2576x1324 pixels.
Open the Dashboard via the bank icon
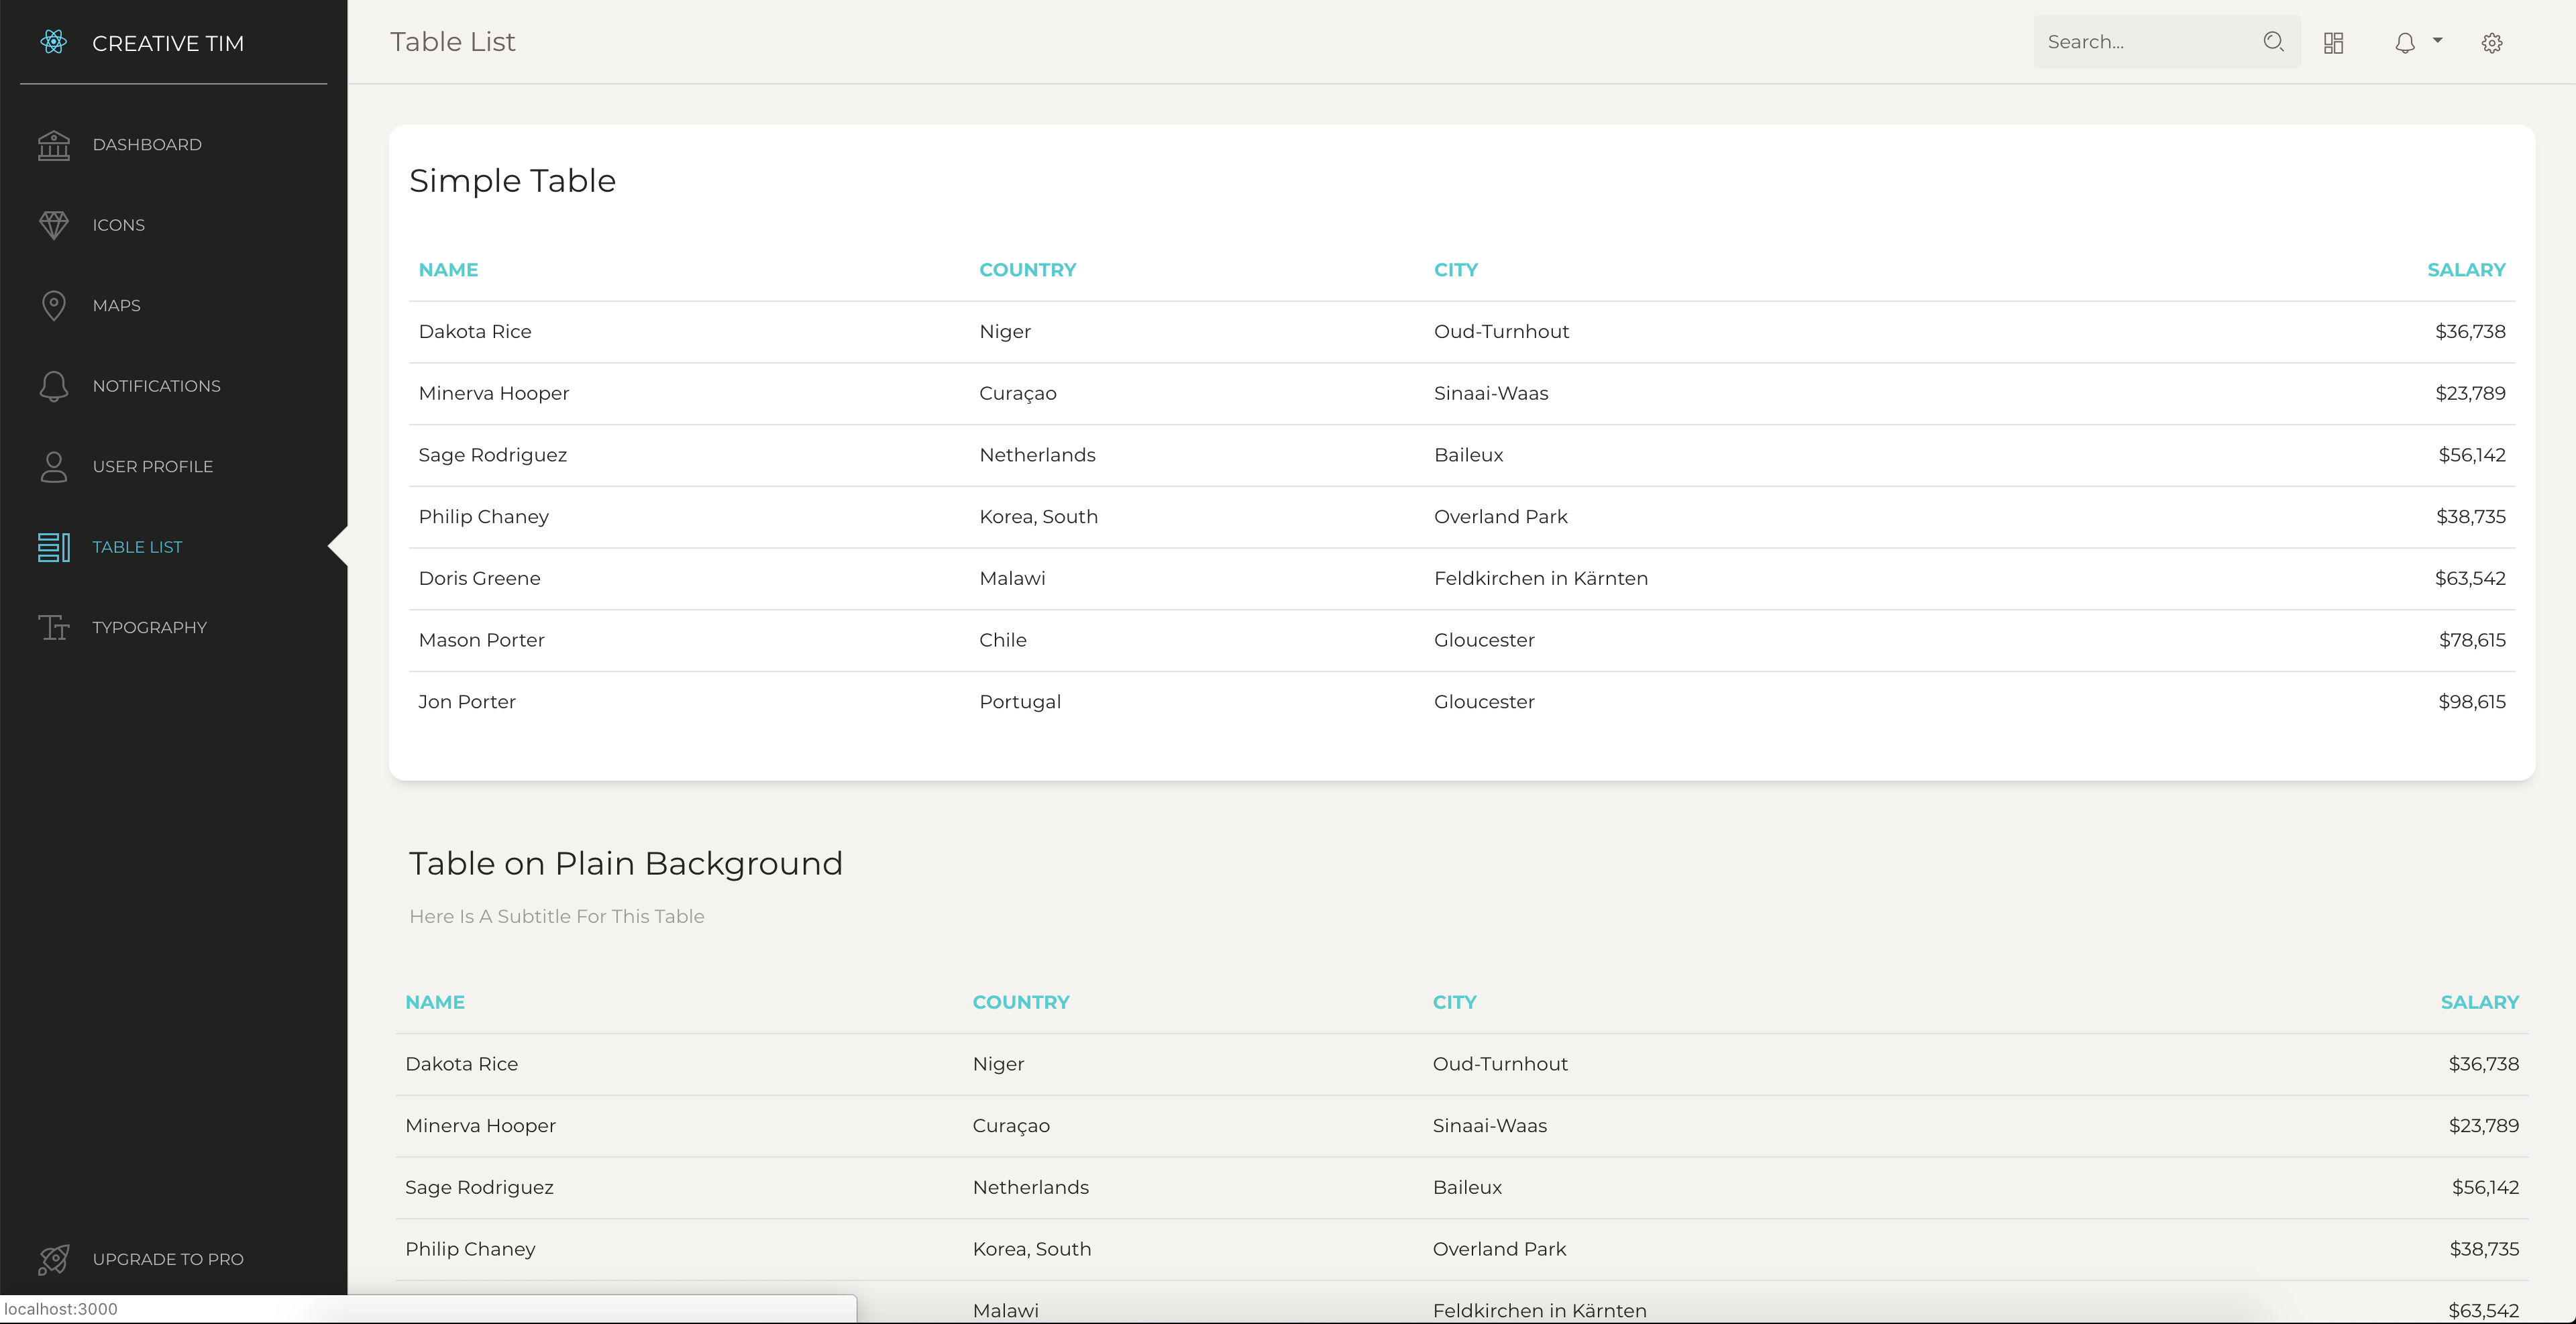54,145
